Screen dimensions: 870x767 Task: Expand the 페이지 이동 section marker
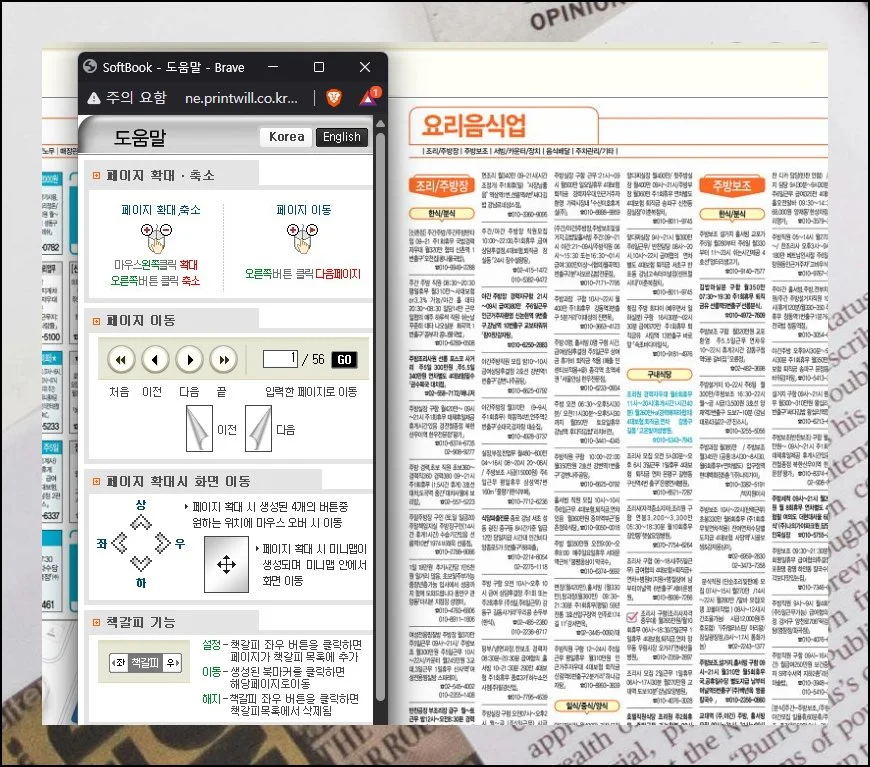click(96, 321)
